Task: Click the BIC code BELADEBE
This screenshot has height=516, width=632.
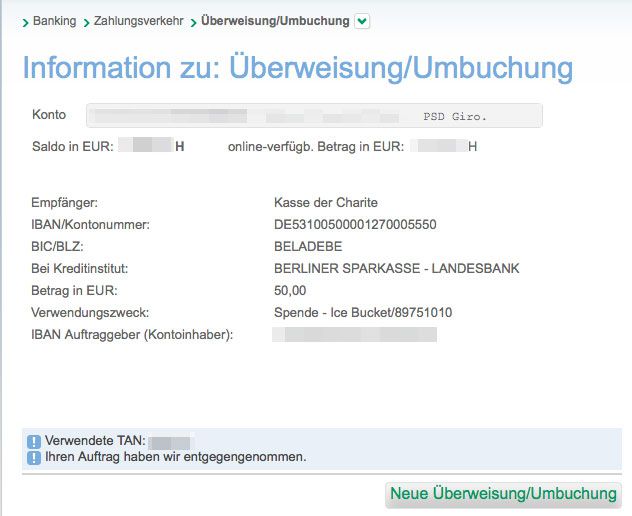Action: [x=308, y=247]
